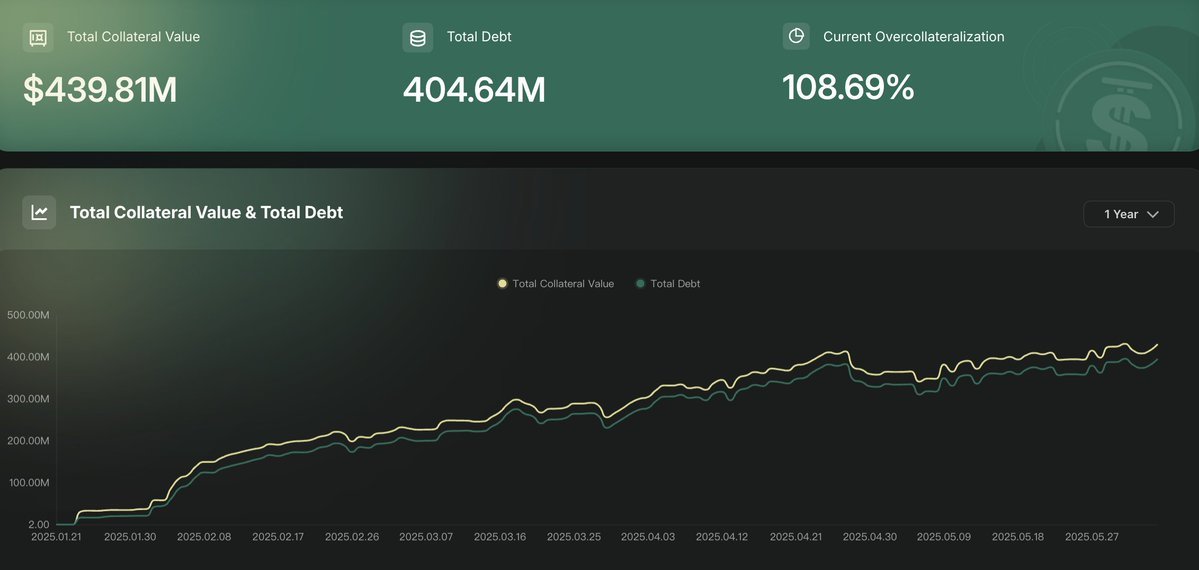Click the $439.81M collateral value figure
Image resolution: width=1199 pixels, height=570 pixels.
[x=100, y=90]
